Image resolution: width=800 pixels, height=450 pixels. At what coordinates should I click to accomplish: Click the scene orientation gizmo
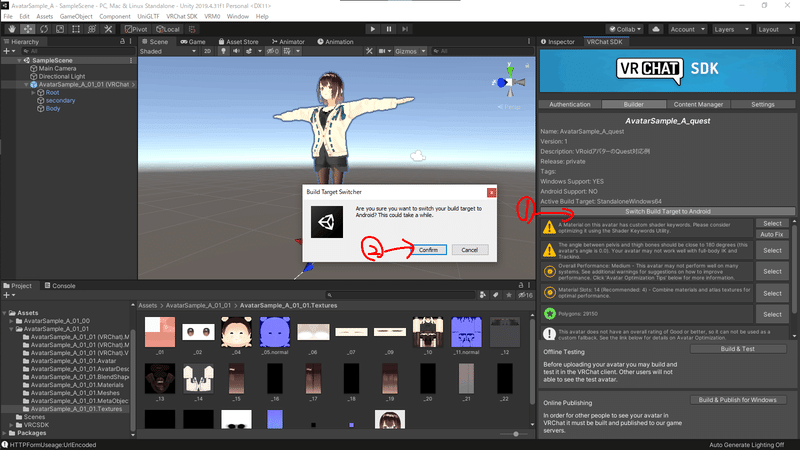509,82
